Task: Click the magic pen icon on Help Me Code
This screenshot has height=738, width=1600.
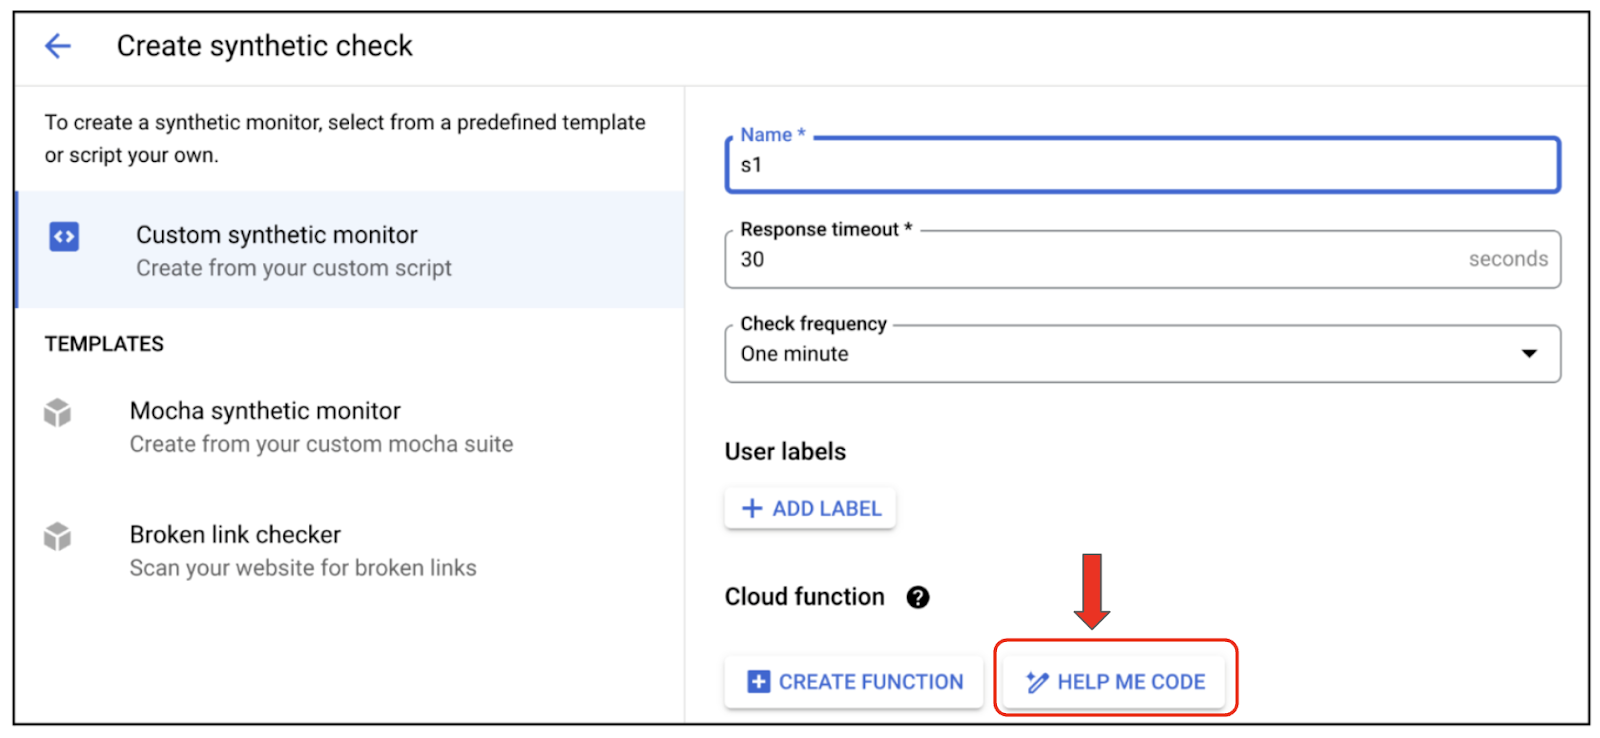Action: [x=1037, y=682]
